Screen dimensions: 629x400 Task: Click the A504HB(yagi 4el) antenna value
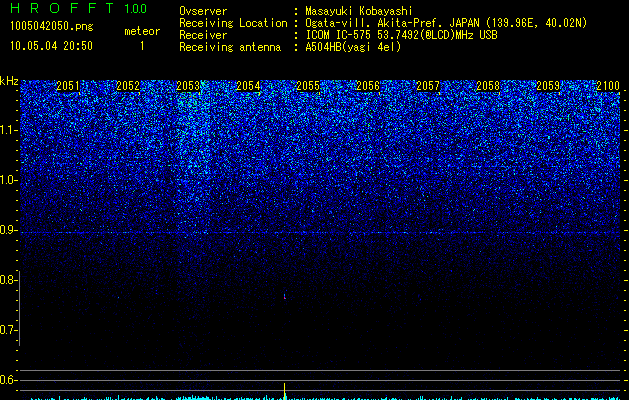coord(353,47)
